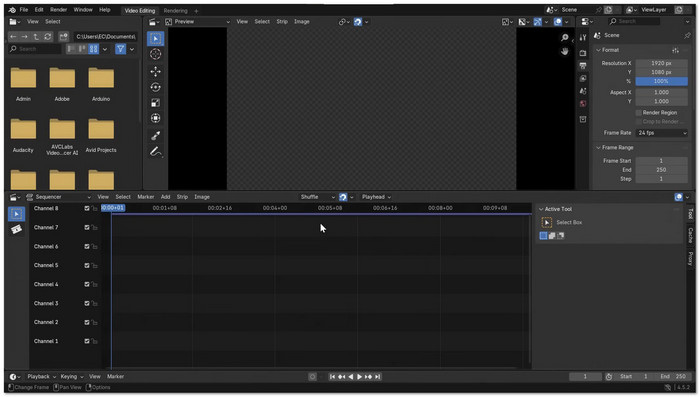Image resolution: width=700 pixels, height=397 pixels.
Task: Select the Sample color tool in preview
Action: click(155, 135)
